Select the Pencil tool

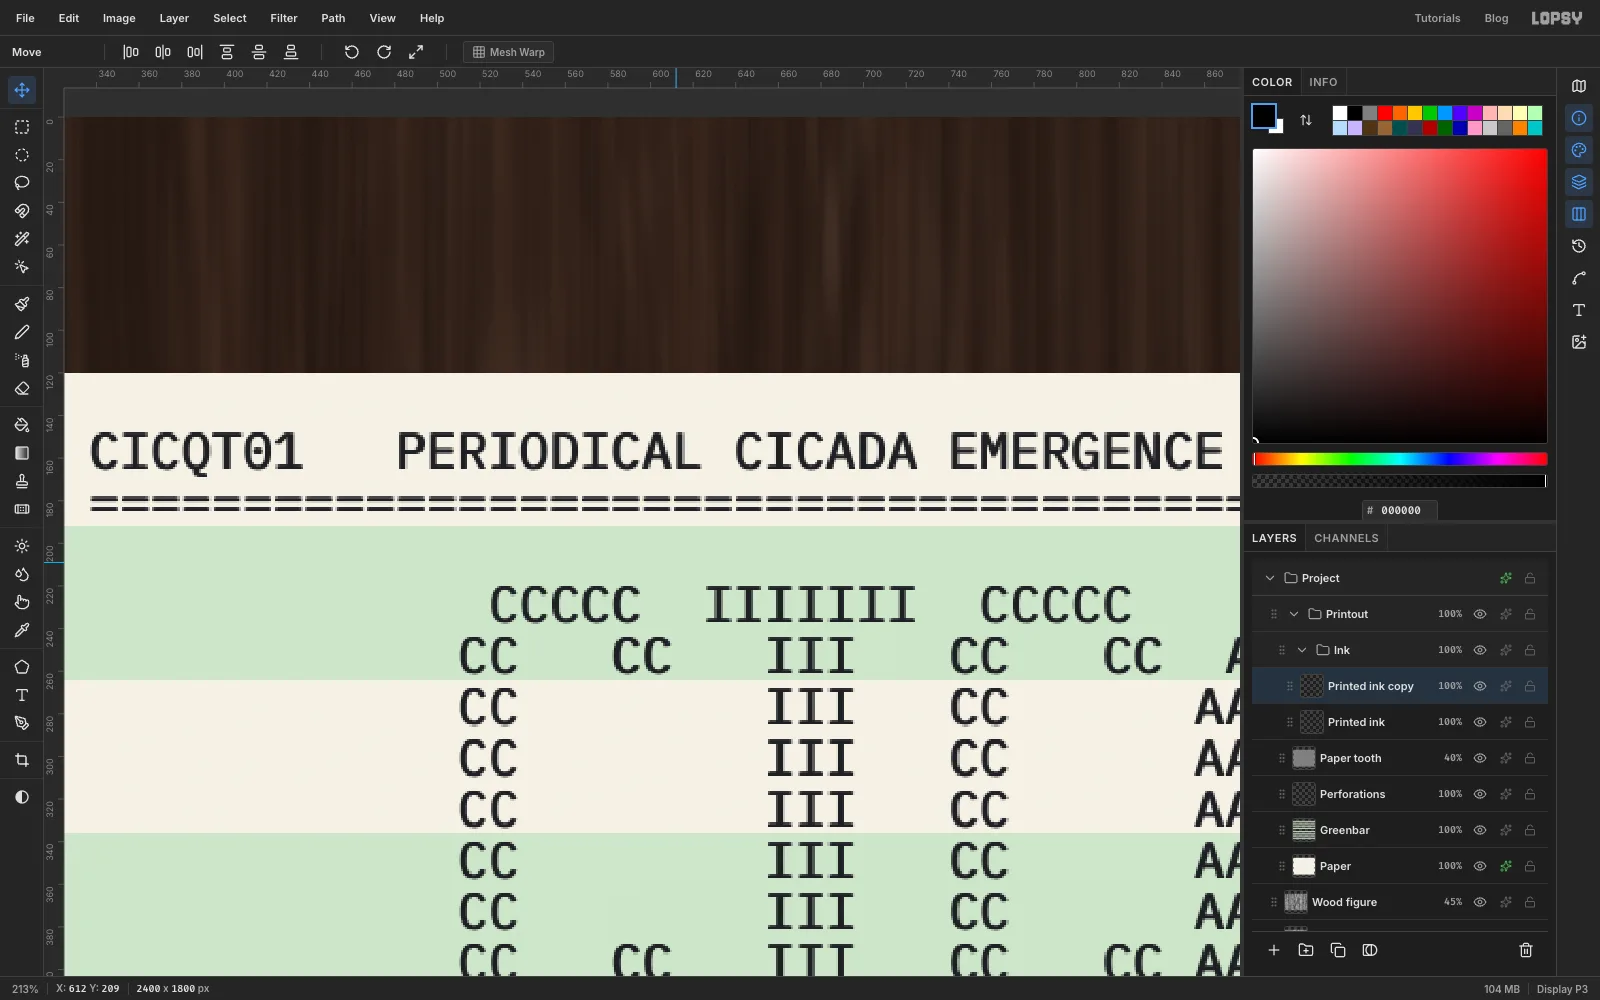[x=22, y=332]
